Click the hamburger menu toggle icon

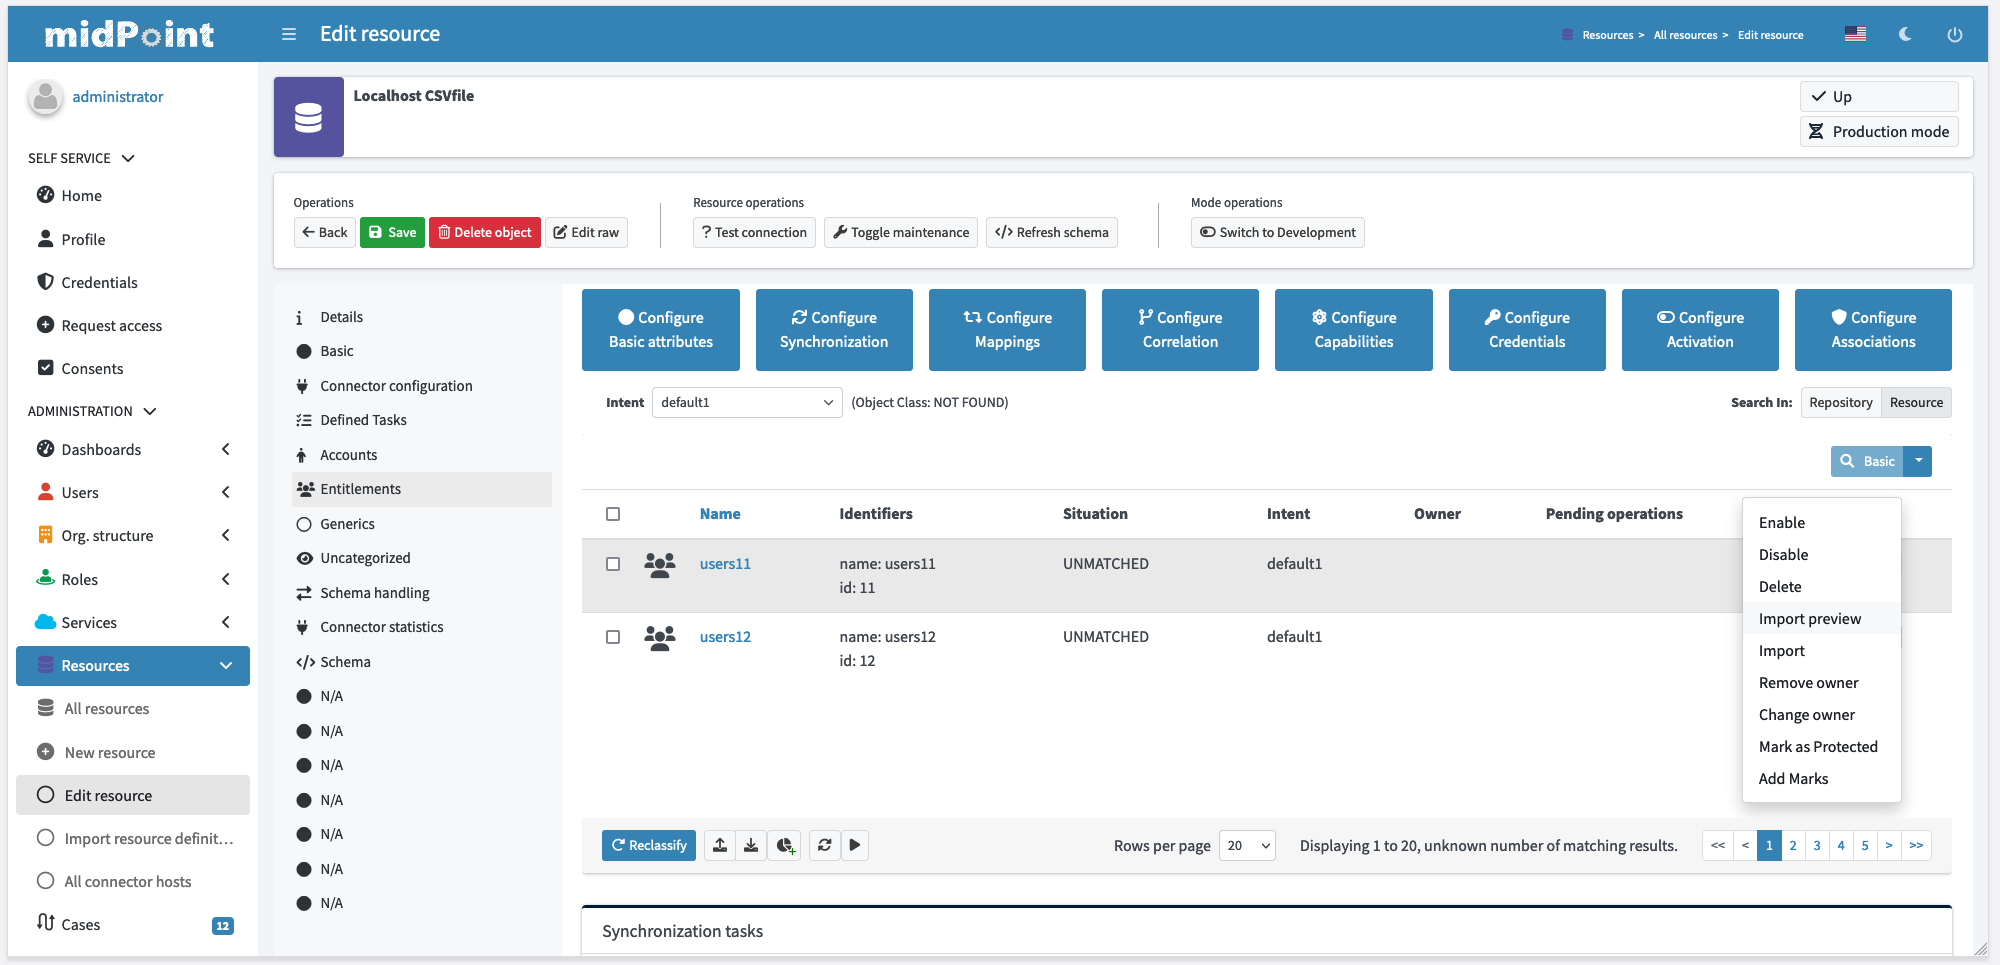click(289, 34)
